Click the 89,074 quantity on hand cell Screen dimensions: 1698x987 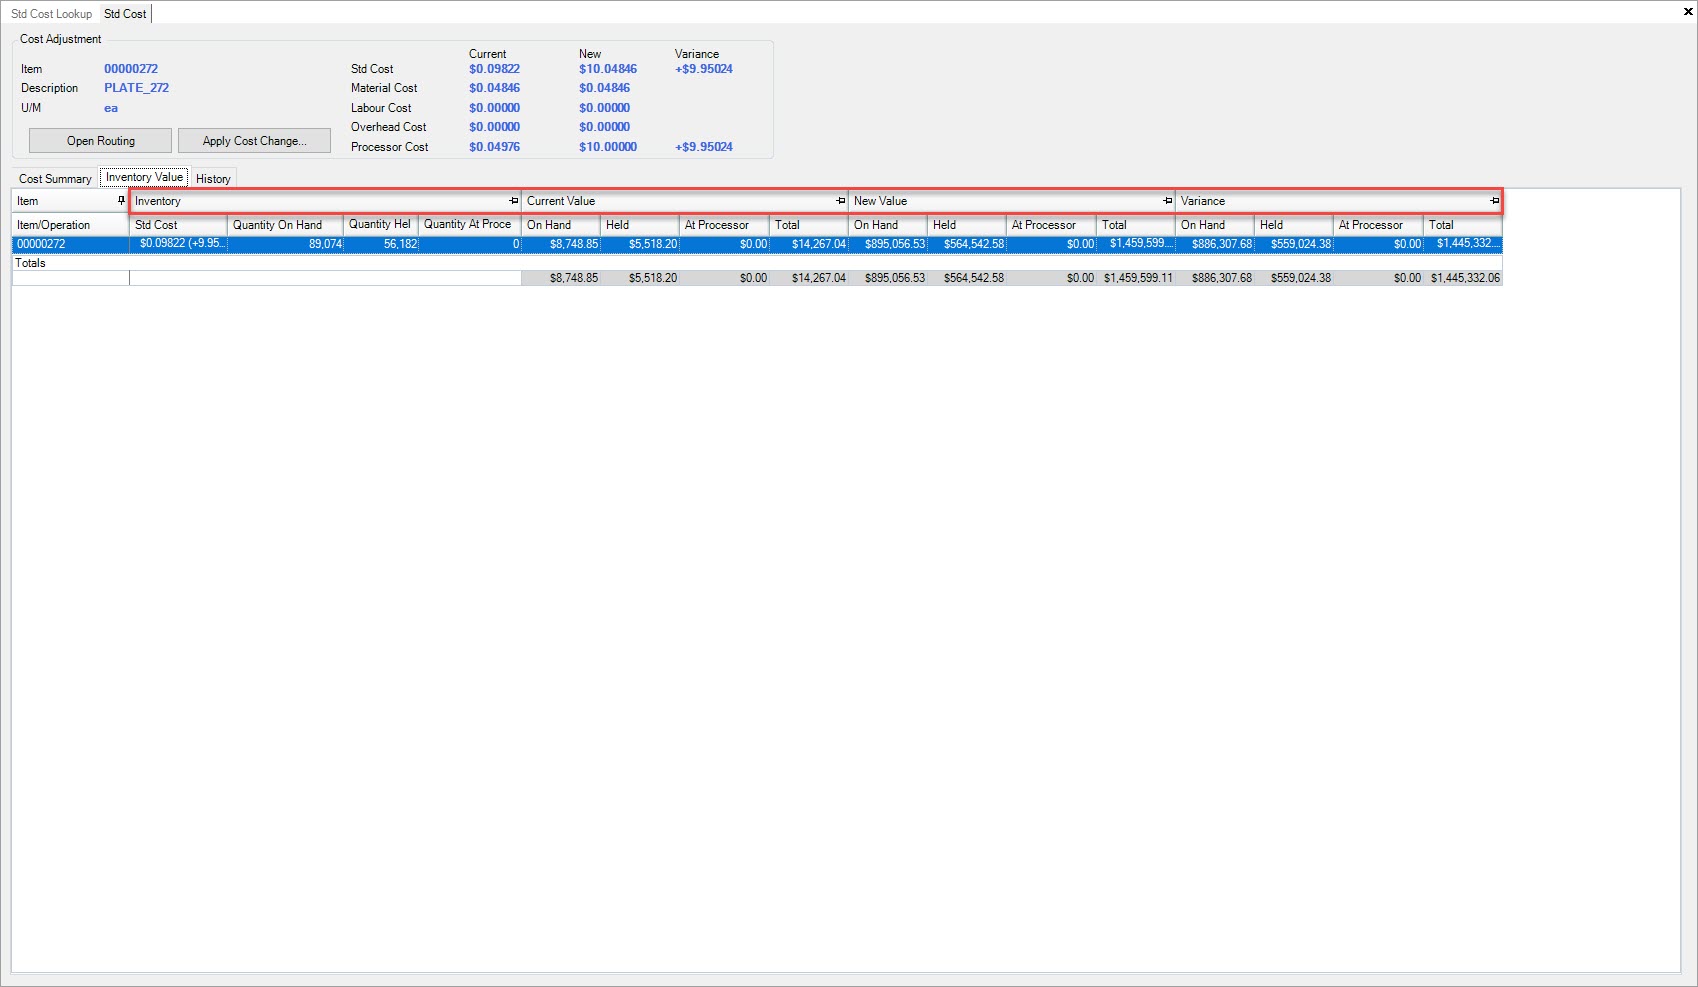click(x=285, y=244)
